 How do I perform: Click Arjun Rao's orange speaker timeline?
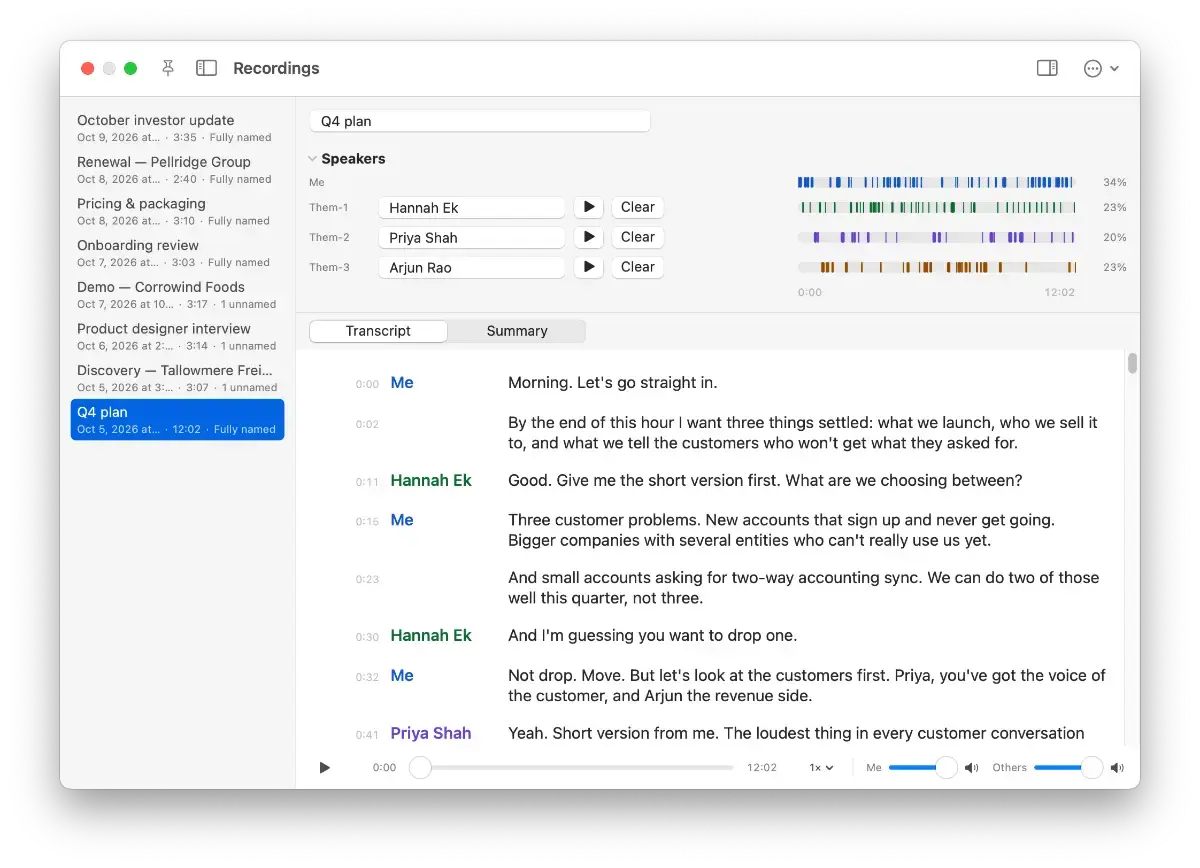936,268
